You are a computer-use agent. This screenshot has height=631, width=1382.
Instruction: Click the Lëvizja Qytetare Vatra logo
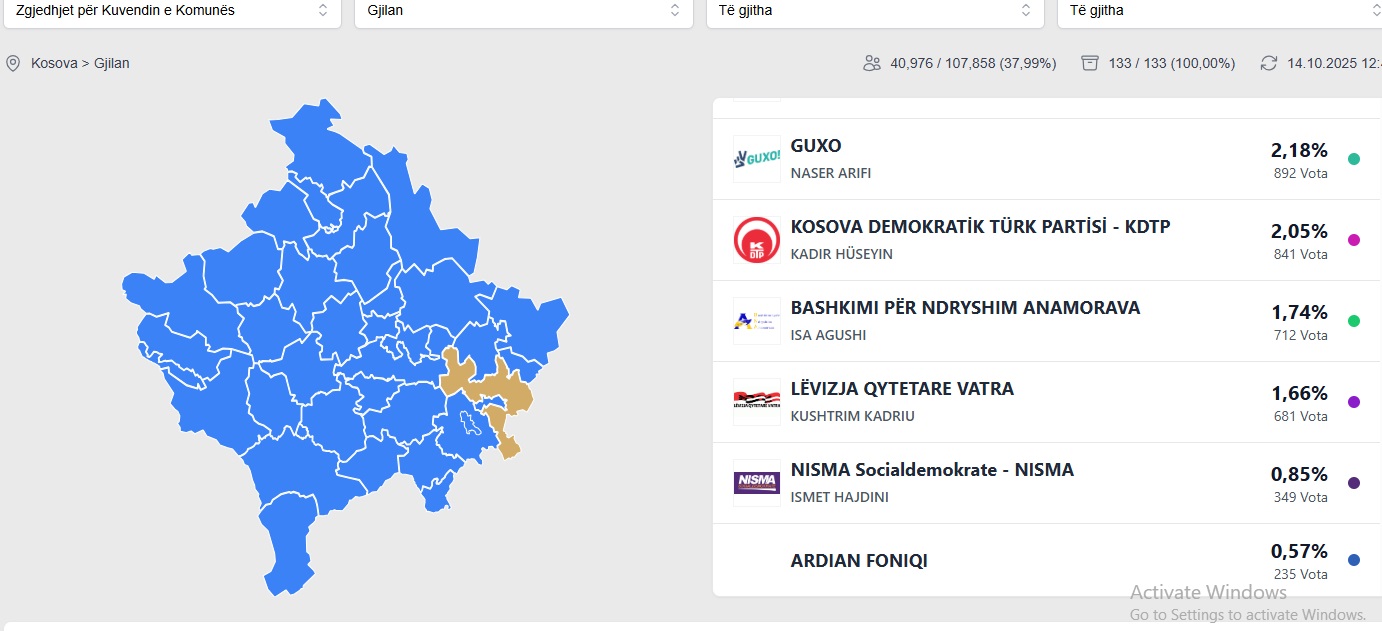(x=756, y=402)
